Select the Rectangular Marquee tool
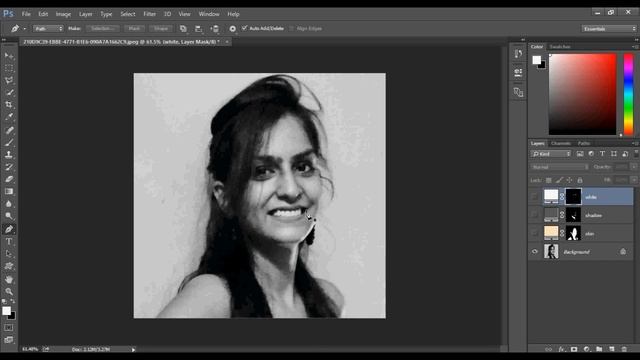Viewport: 640px width, 360px height. 9,68
